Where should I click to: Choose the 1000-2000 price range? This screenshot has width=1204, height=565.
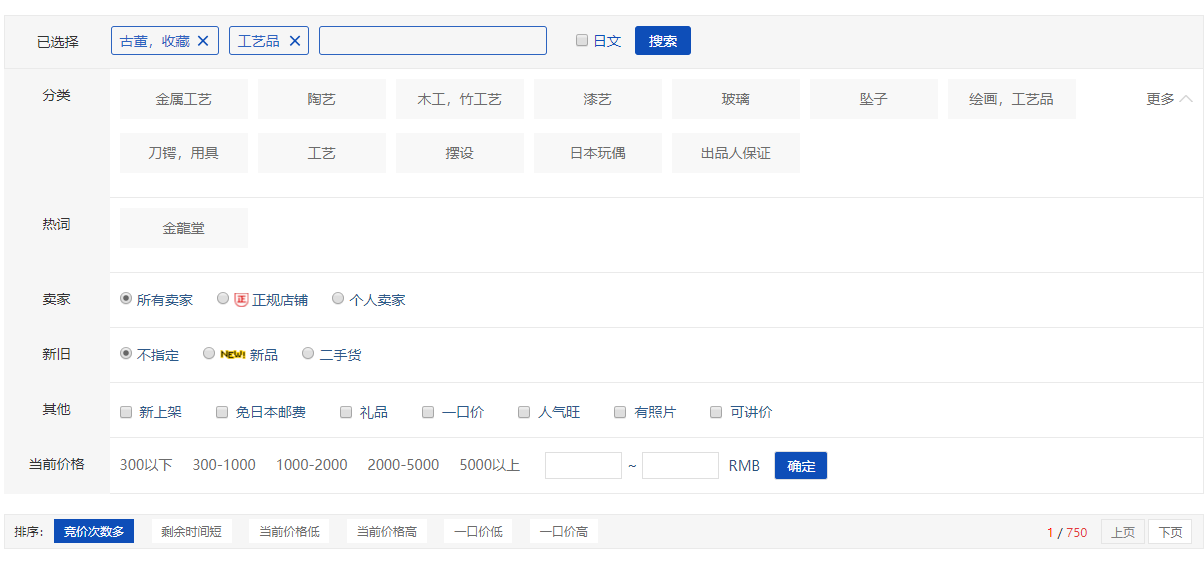(312, 465)
